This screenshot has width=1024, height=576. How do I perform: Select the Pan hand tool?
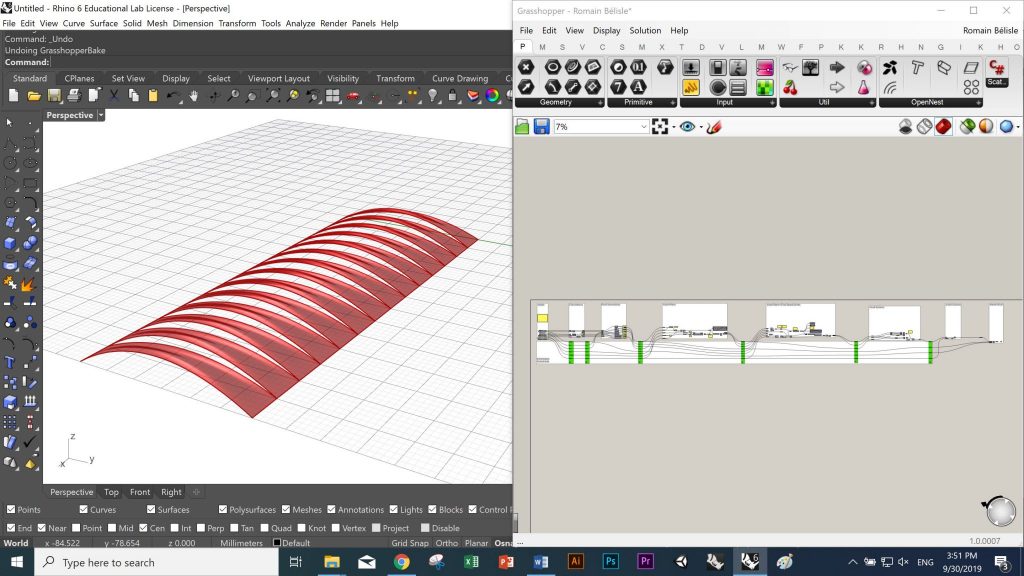tap(193, 96)
